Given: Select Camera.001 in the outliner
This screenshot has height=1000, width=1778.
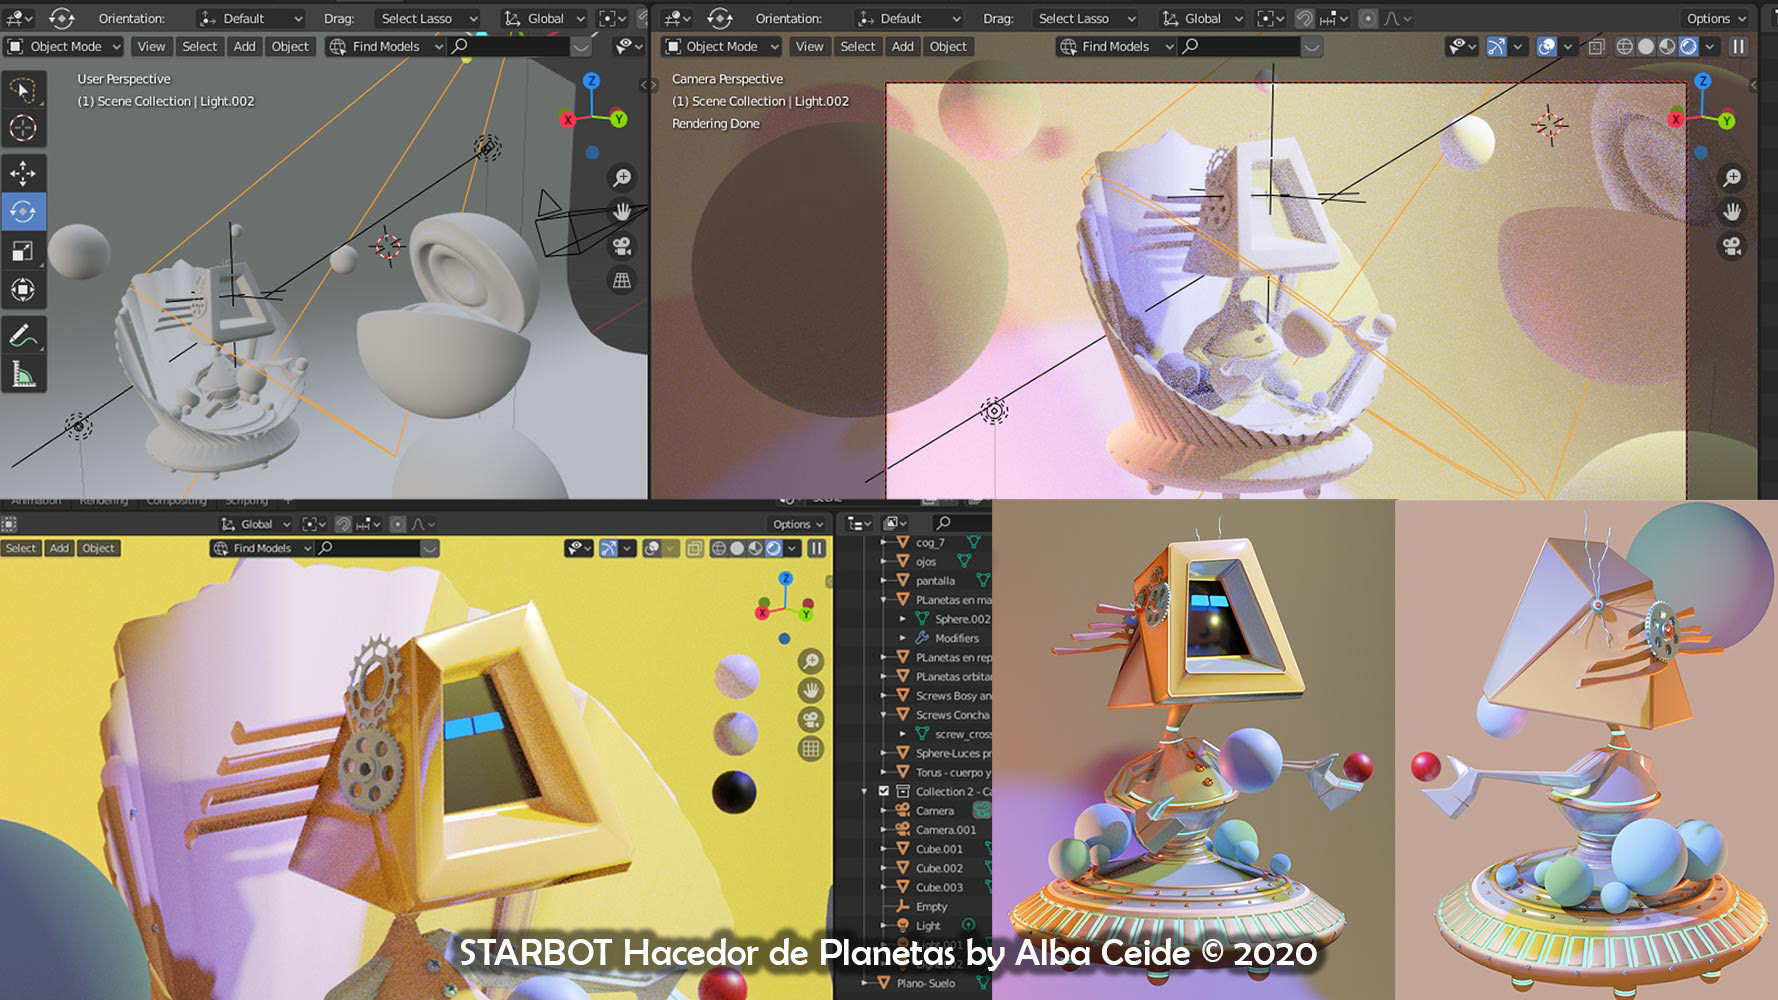Looking at the screenshot, I should point(945,830).
